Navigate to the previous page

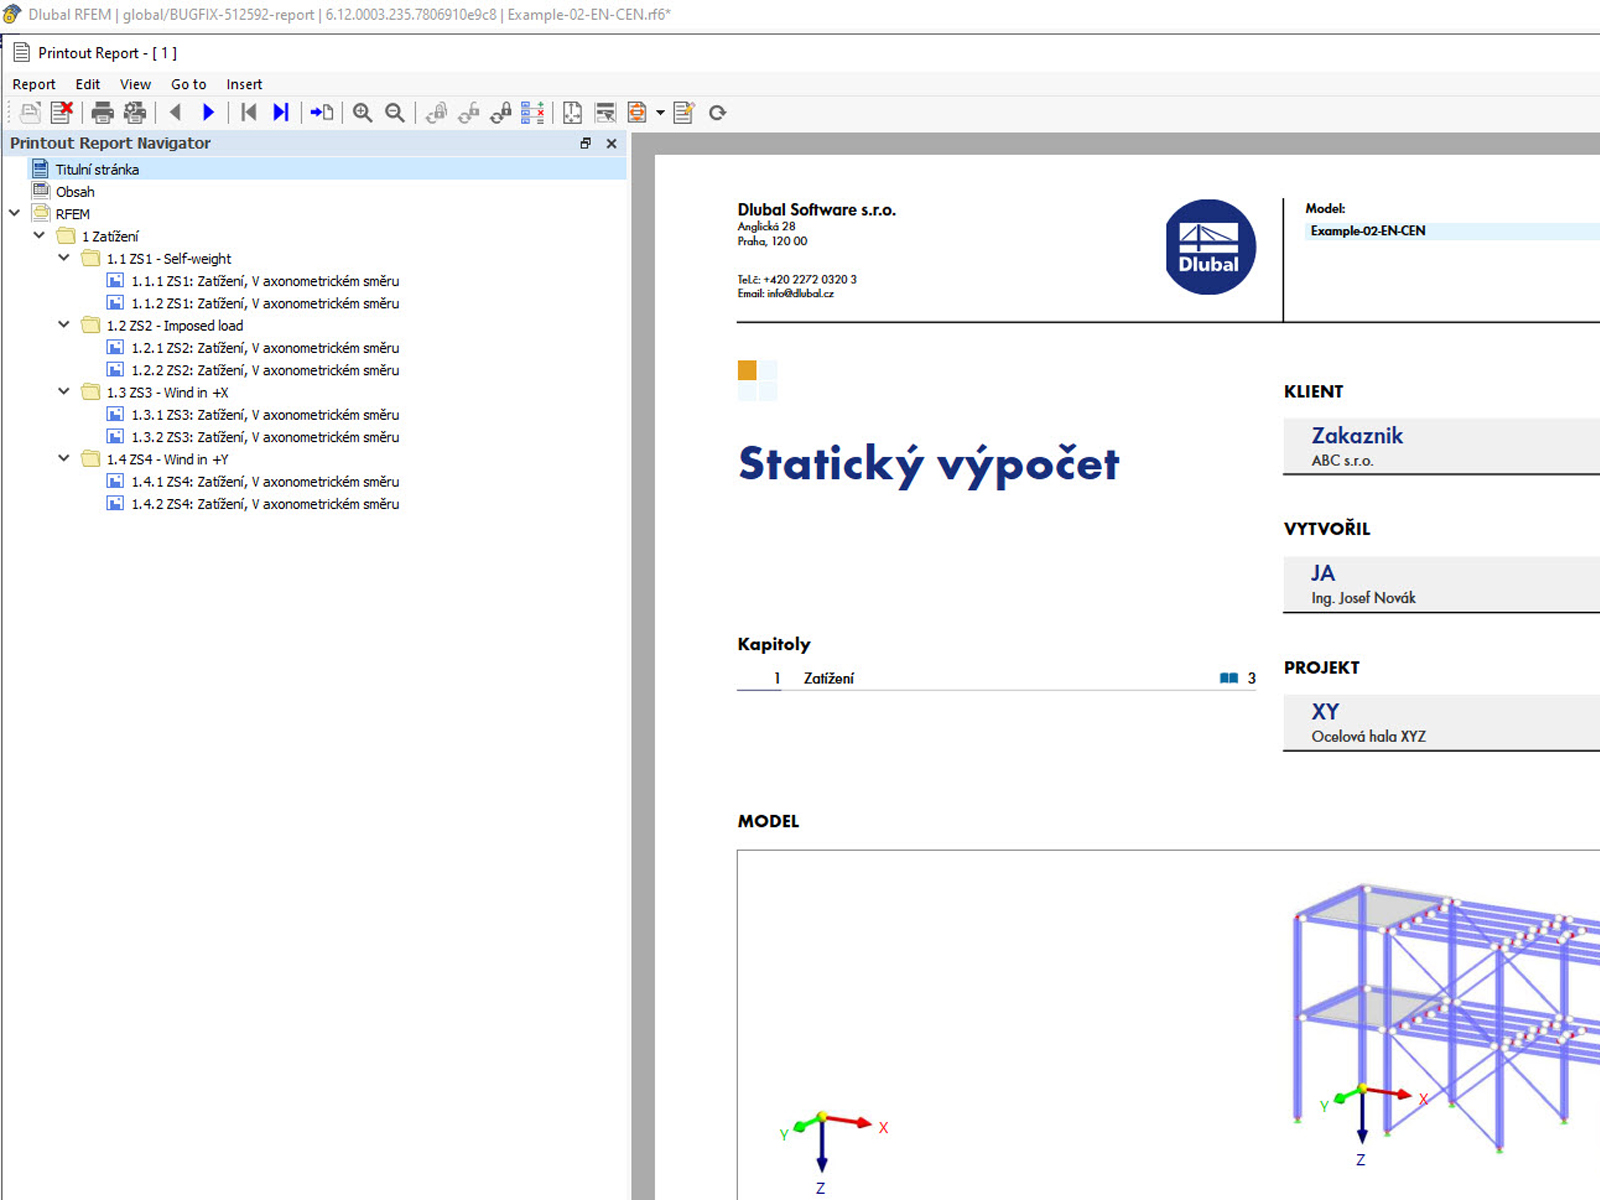click(176, 112)
